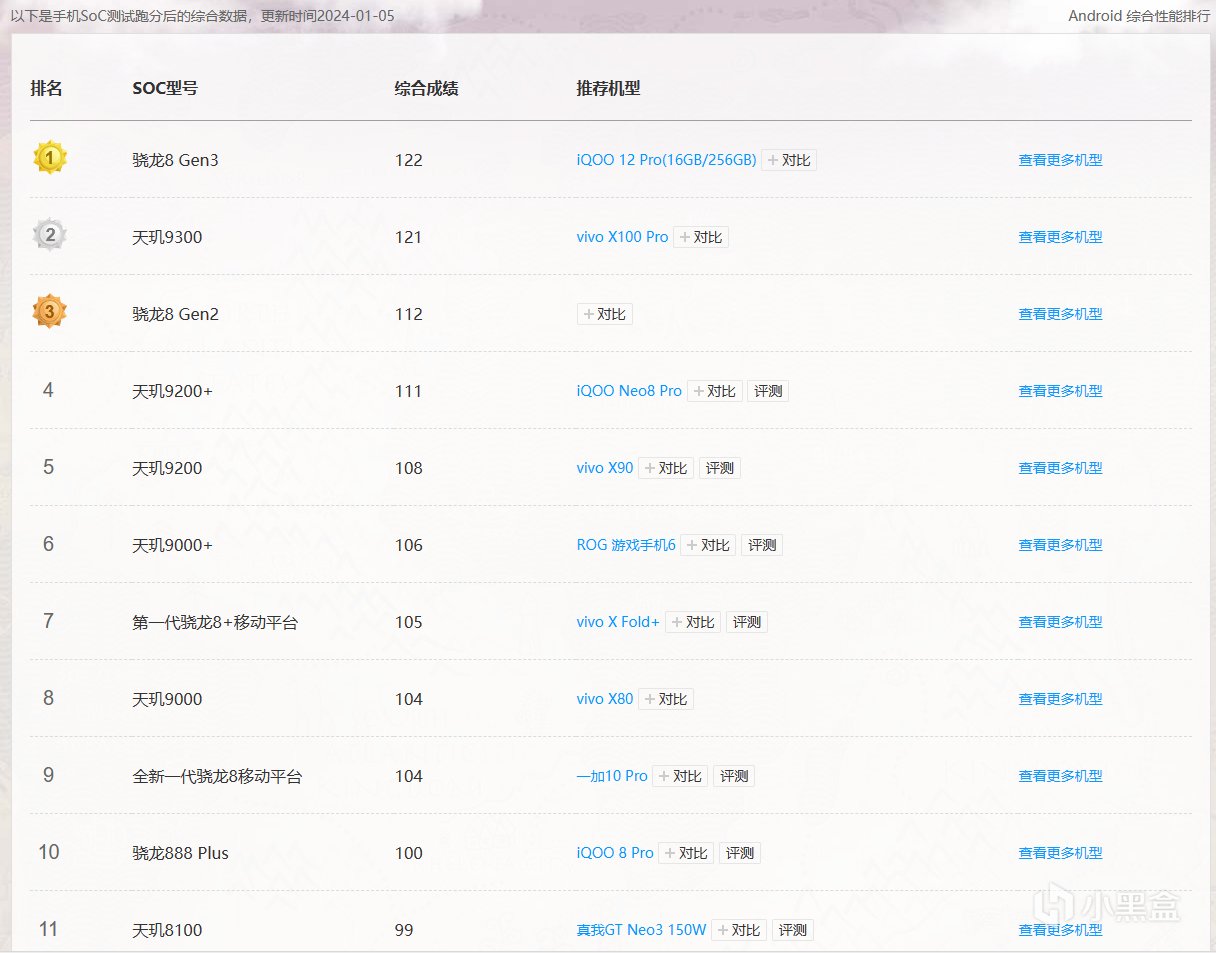Click the silver rank 2 medal icon
The height and width of the screenshot is (953, 1216).
49,235
